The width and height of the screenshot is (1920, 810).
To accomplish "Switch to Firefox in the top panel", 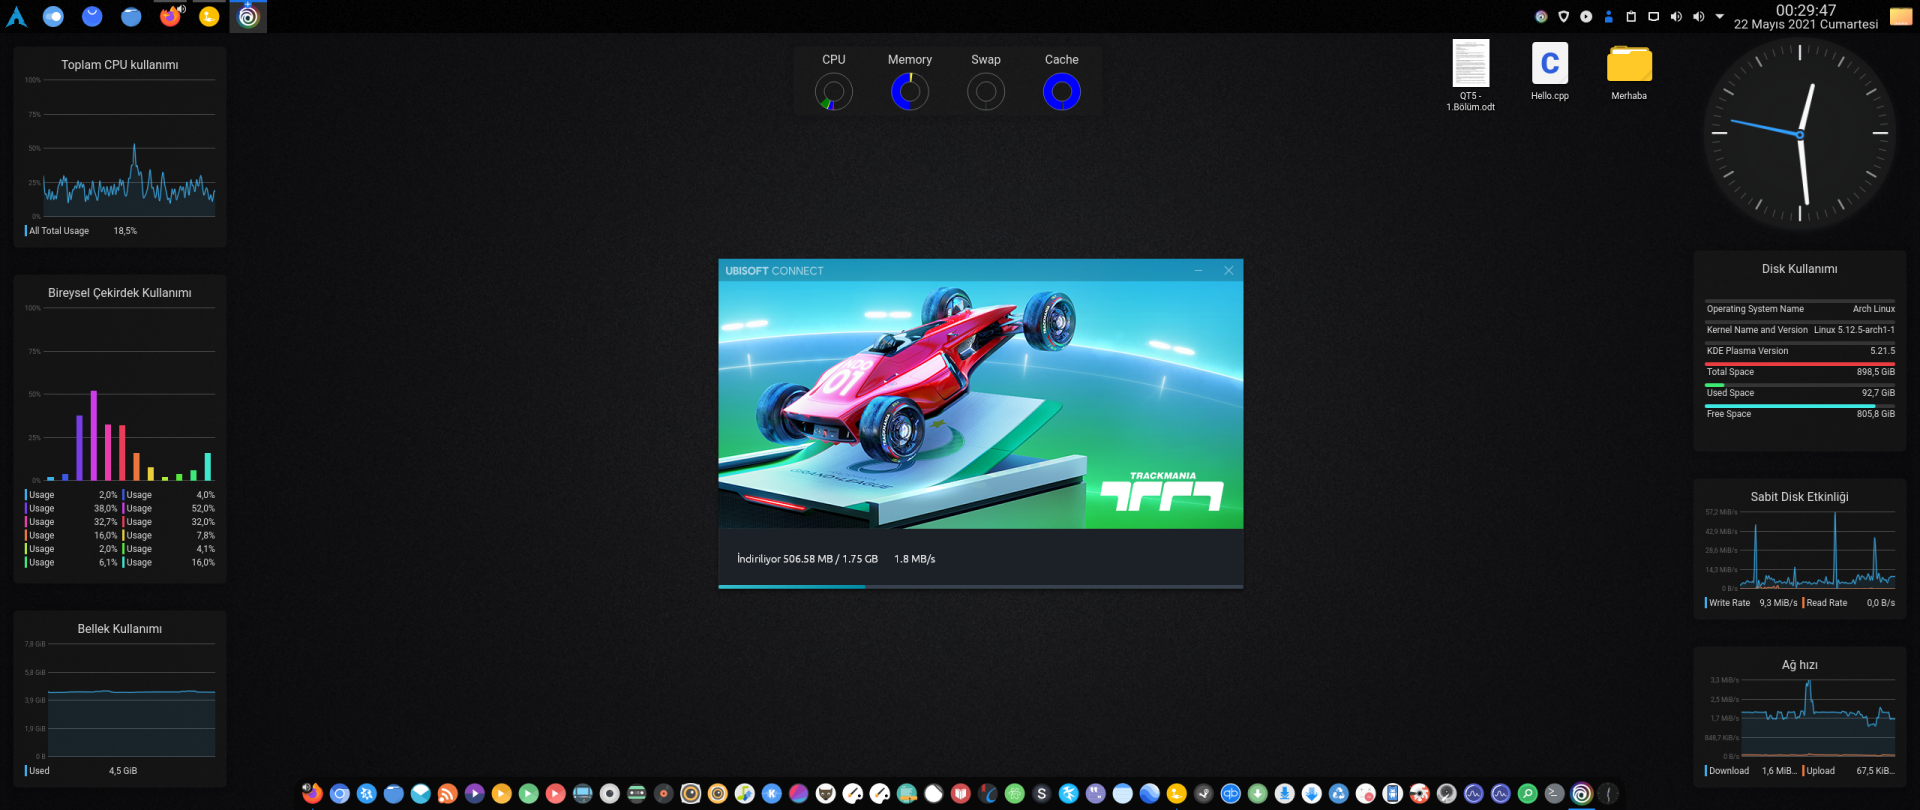I will (x=171, y=16).
